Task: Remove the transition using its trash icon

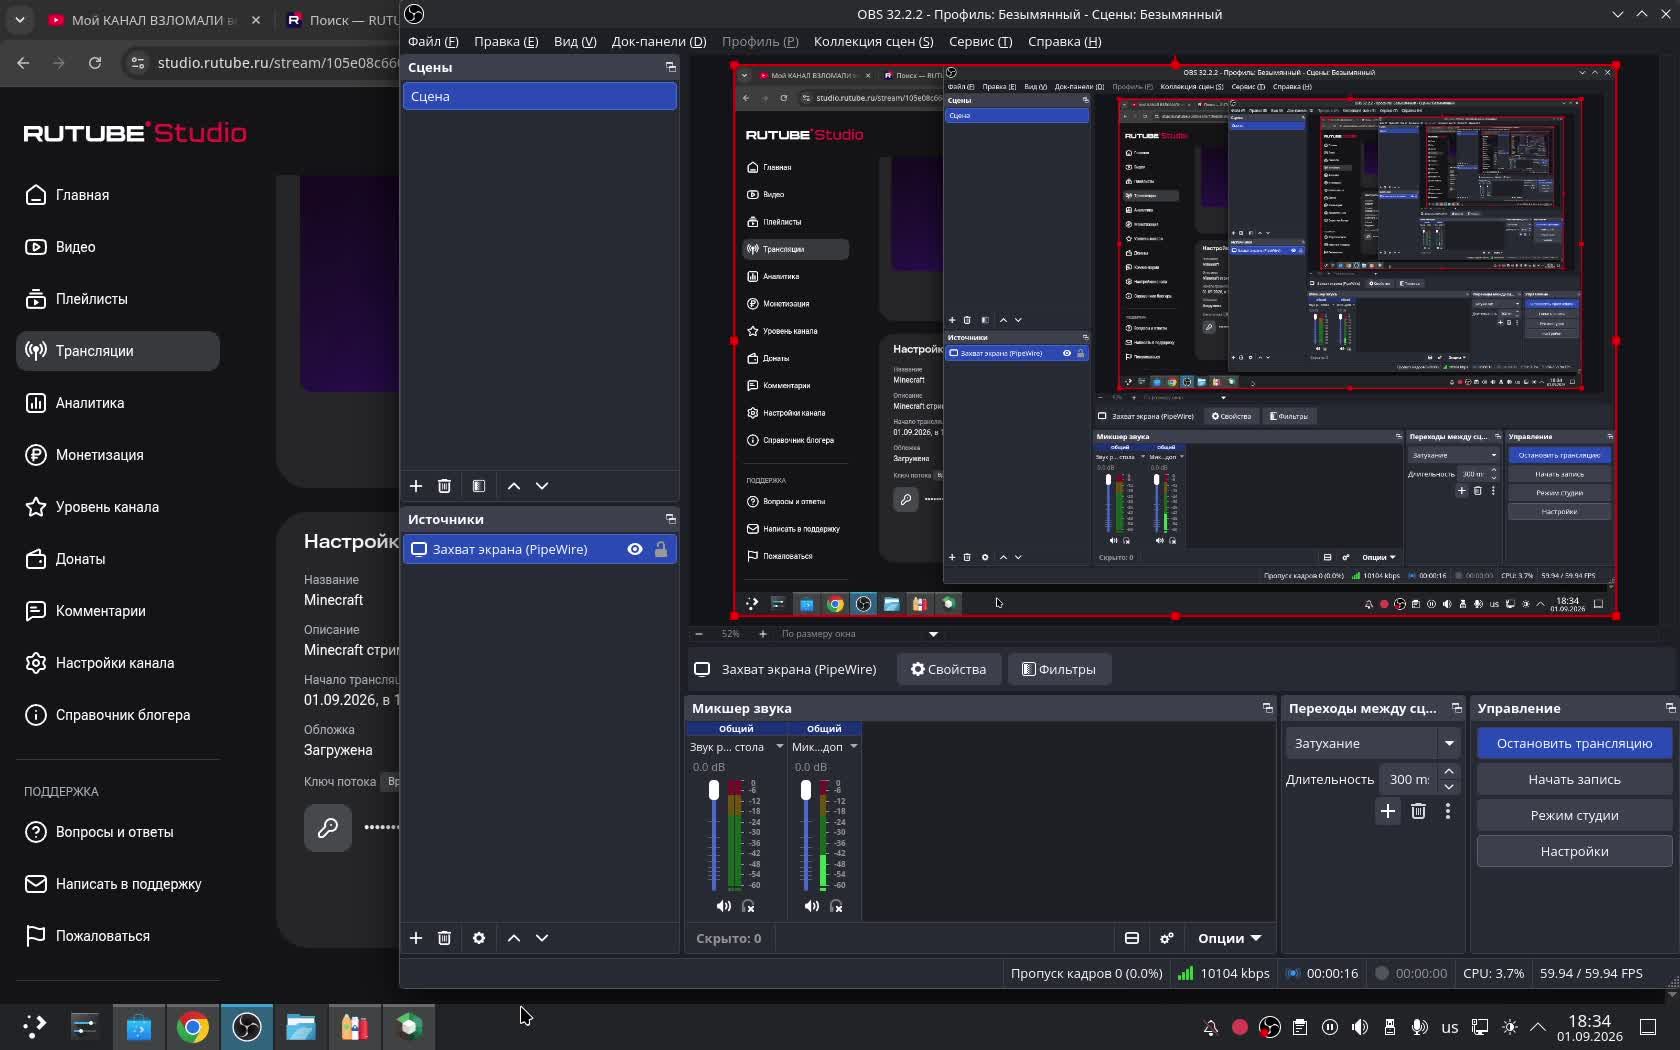Action: tap(1418, 811)
